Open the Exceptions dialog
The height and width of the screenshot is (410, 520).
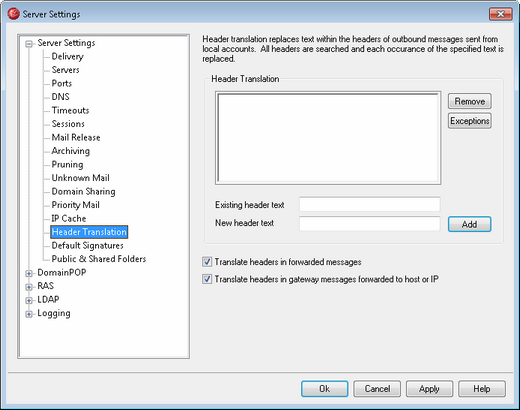(x=469, y=121)
